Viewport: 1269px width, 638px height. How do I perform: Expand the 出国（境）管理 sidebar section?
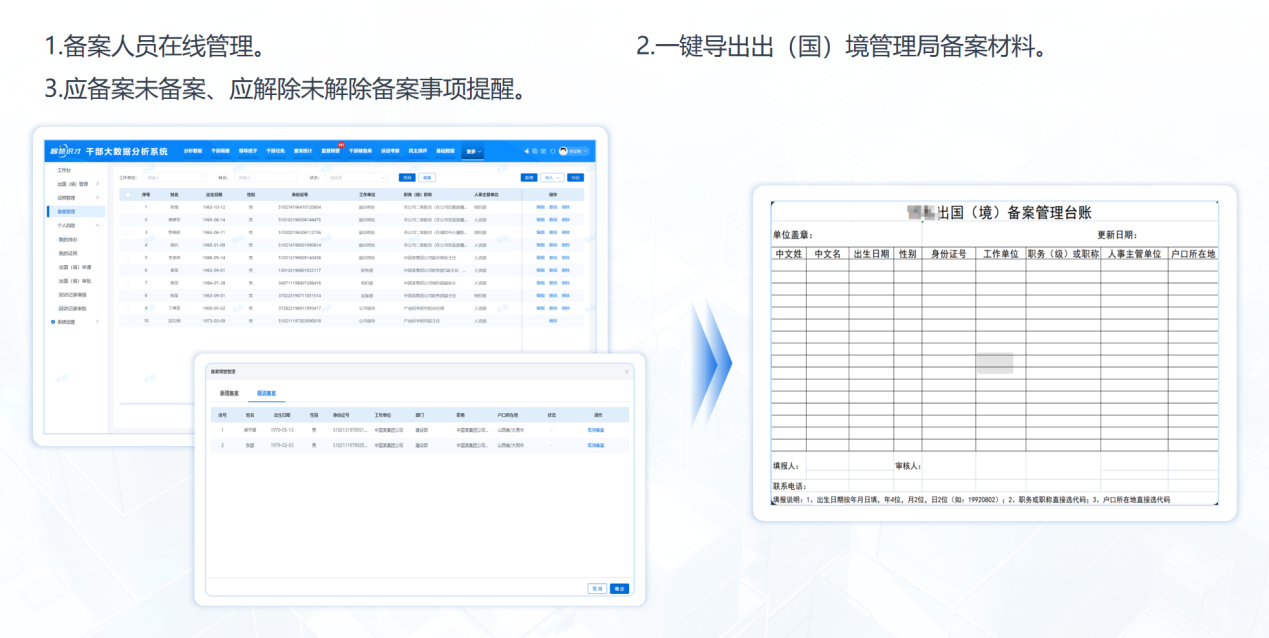point(72,184)
